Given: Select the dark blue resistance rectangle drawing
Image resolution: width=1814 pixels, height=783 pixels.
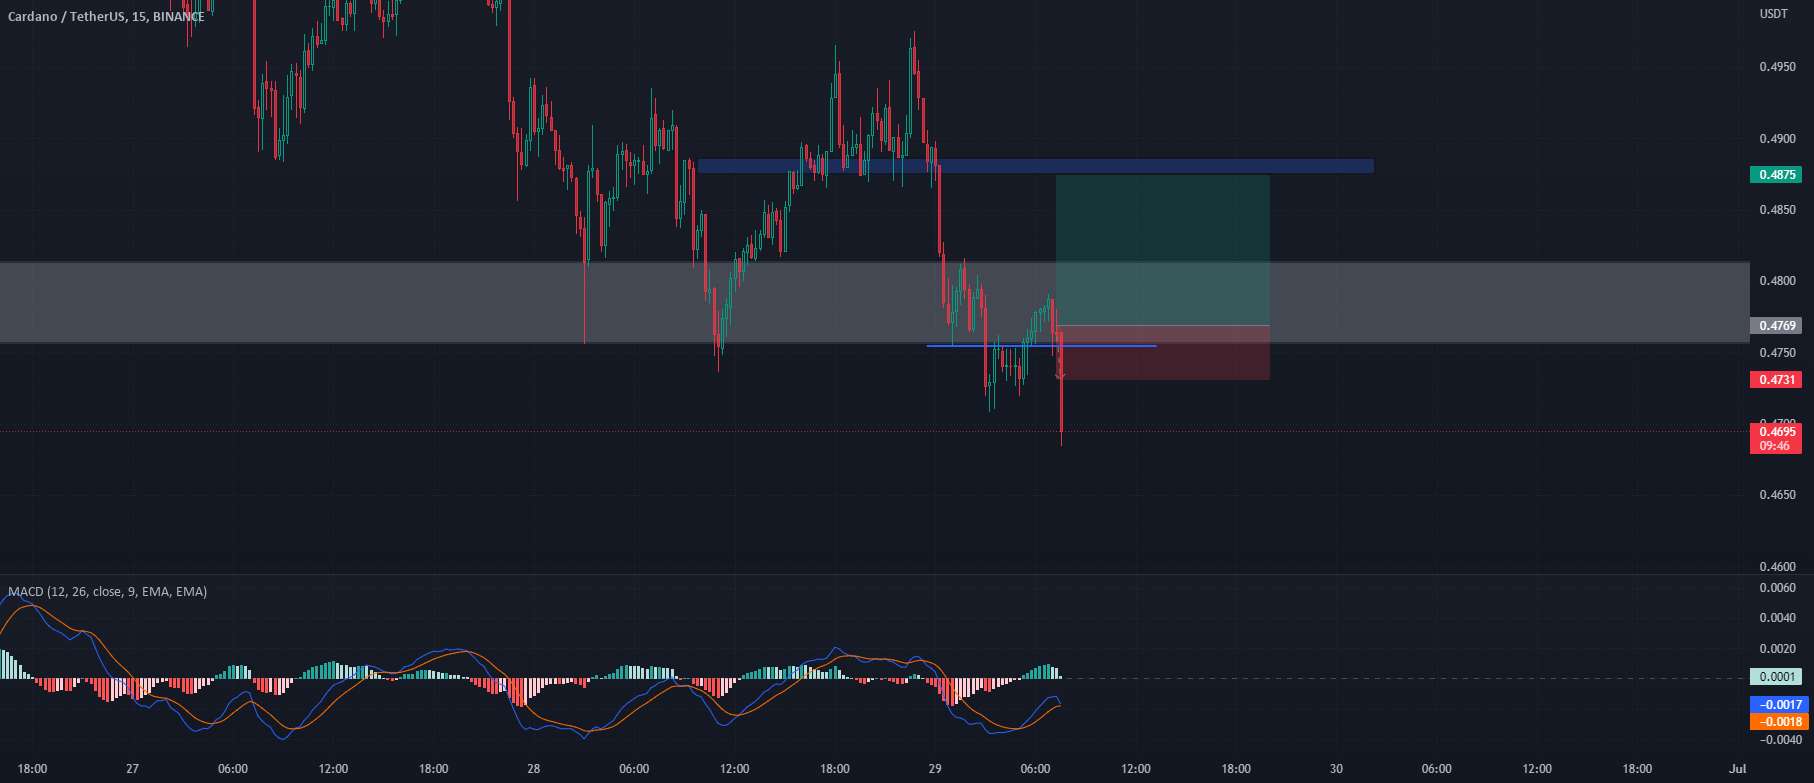Looking at the screenshot, I should click(x=1036, y=166).
